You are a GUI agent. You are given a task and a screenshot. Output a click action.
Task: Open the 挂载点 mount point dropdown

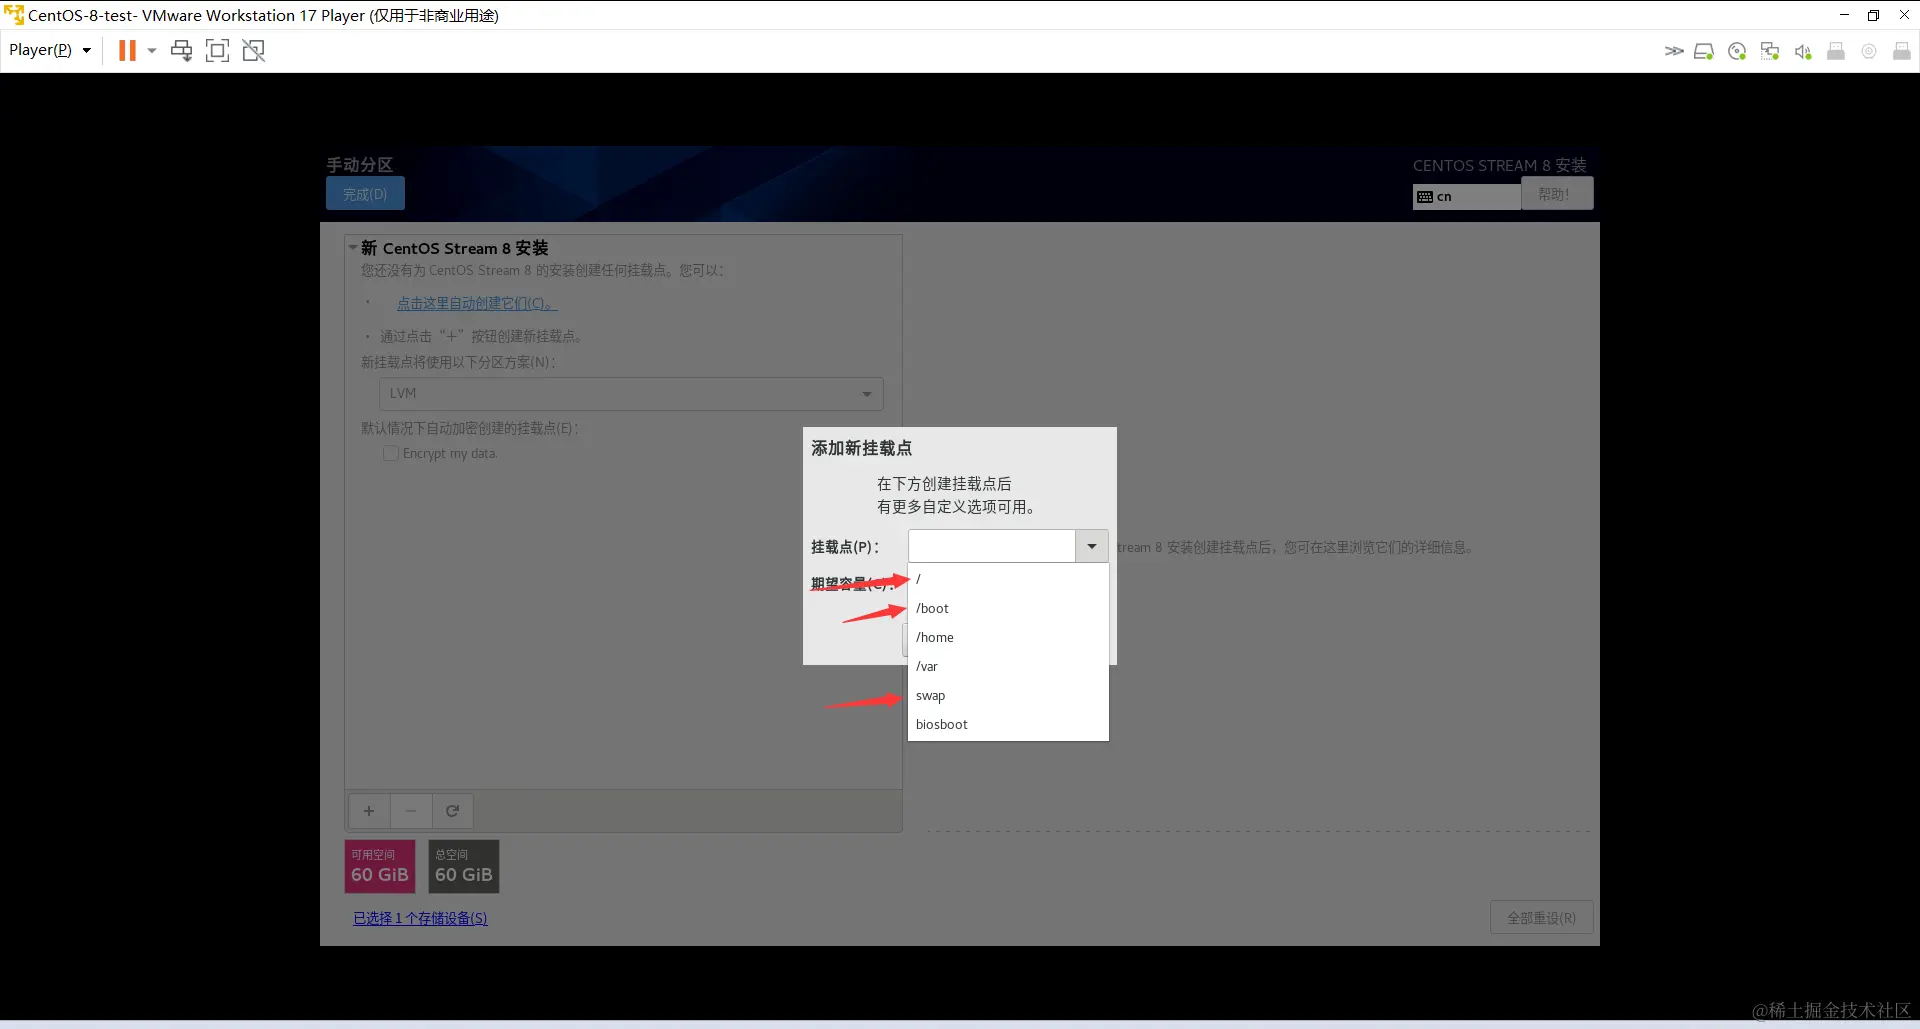coord(1090,546)
